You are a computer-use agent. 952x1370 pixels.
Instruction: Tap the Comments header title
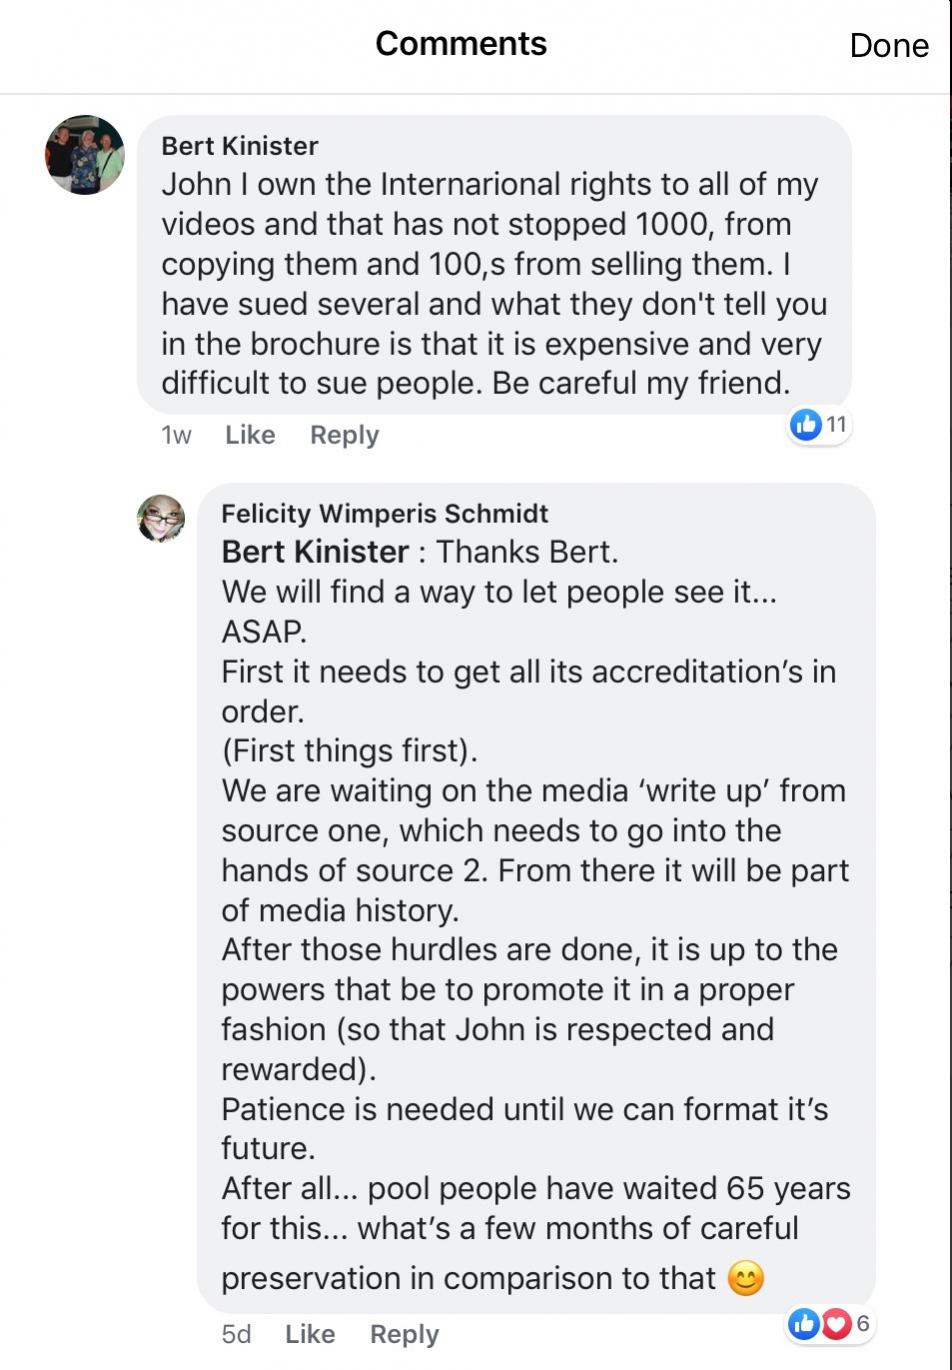461,44
